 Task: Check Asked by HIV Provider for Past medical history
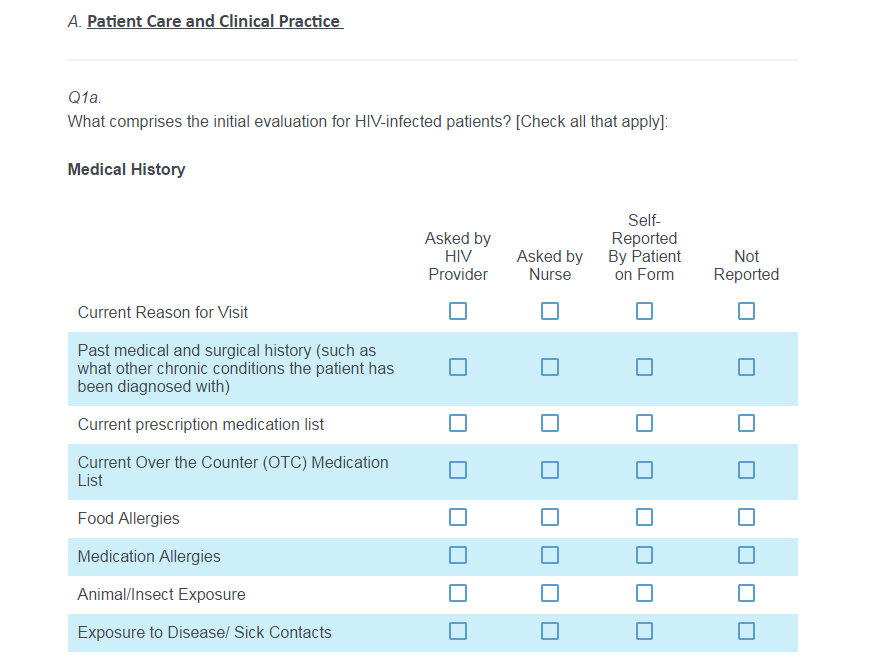click(458, 367)
